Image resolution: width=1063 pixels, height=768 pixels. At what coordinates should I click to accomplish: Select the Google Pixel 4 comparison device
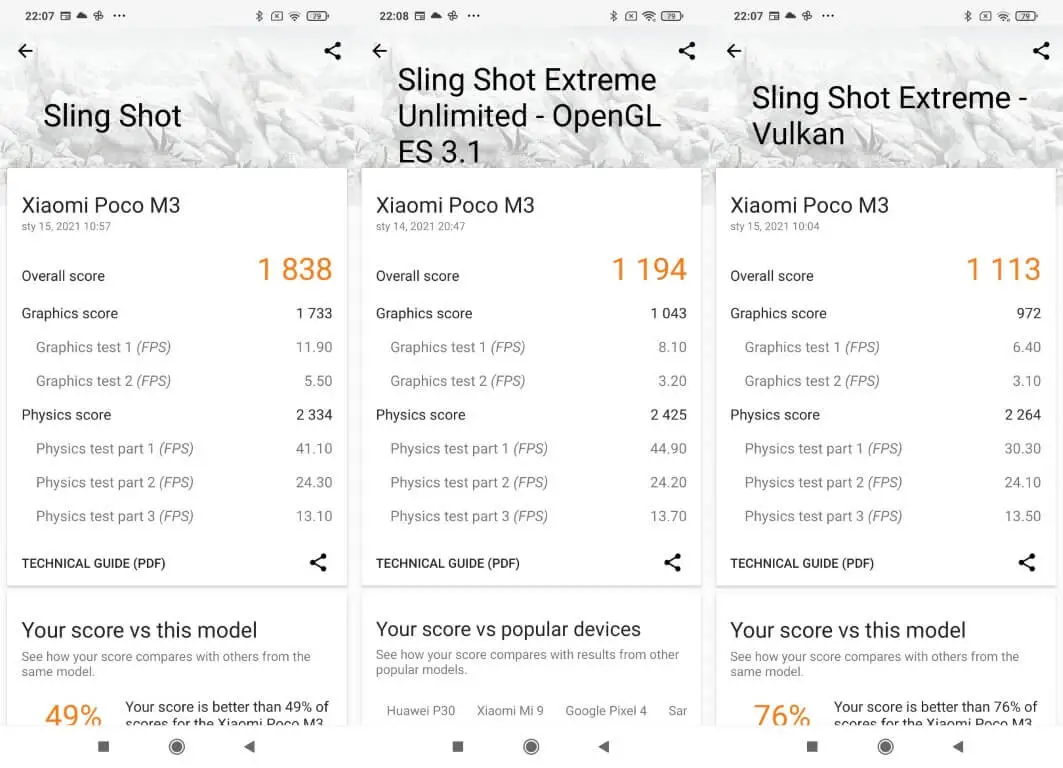[606, 711]
